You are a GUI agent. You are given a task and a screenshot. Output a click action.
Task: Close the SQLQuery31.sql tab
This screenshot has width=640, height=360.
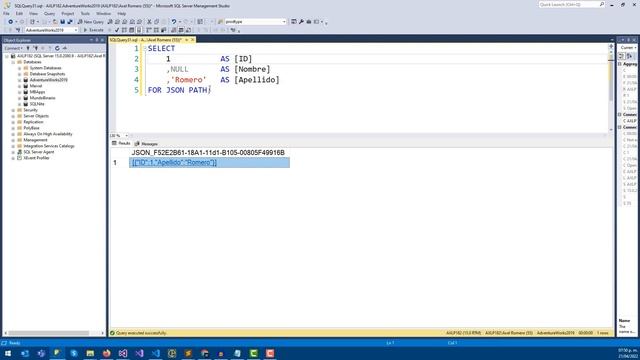(193, 40)
